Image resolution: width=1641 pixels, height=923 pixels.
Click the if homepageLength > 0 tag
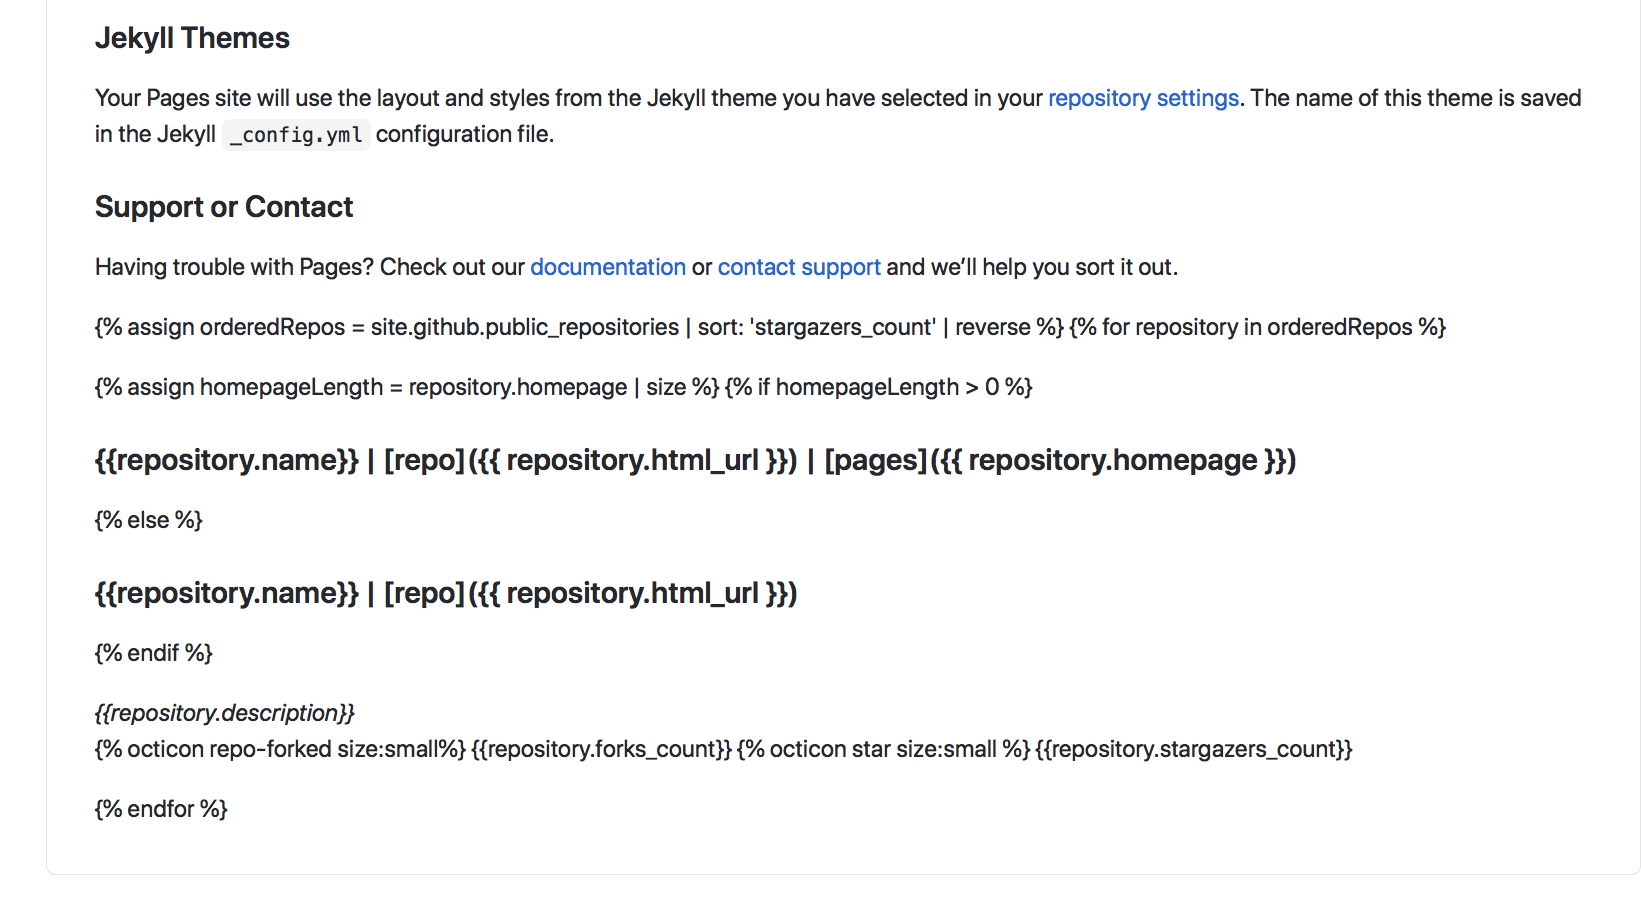click(x=879, y=387)
